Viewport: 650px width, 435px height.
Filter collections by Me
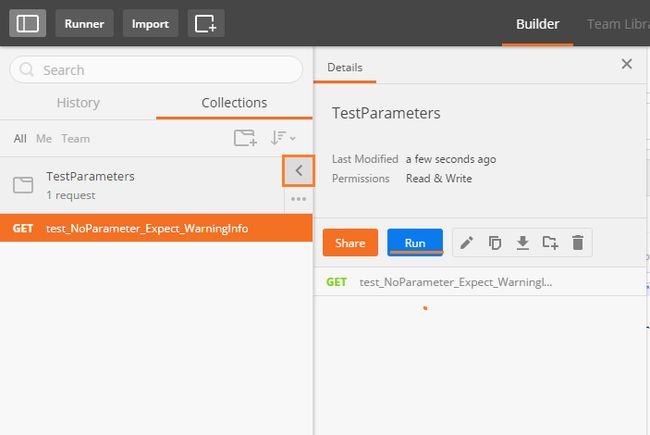point(44,139)
